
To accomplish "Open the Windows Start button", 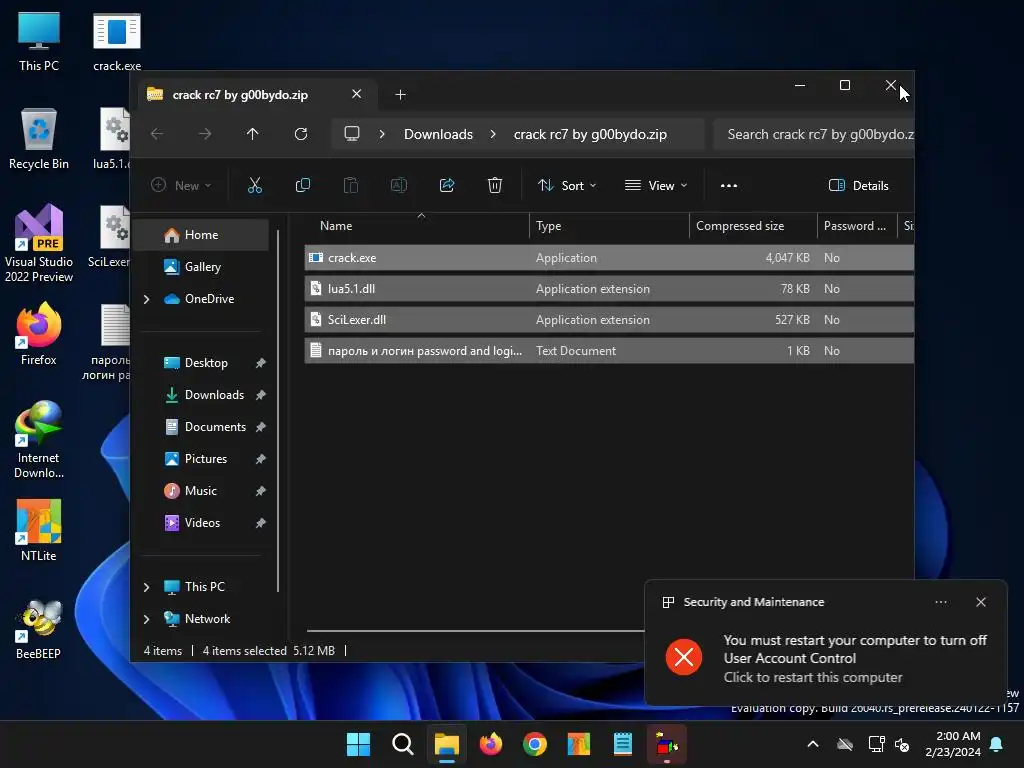I will point(358,744).
